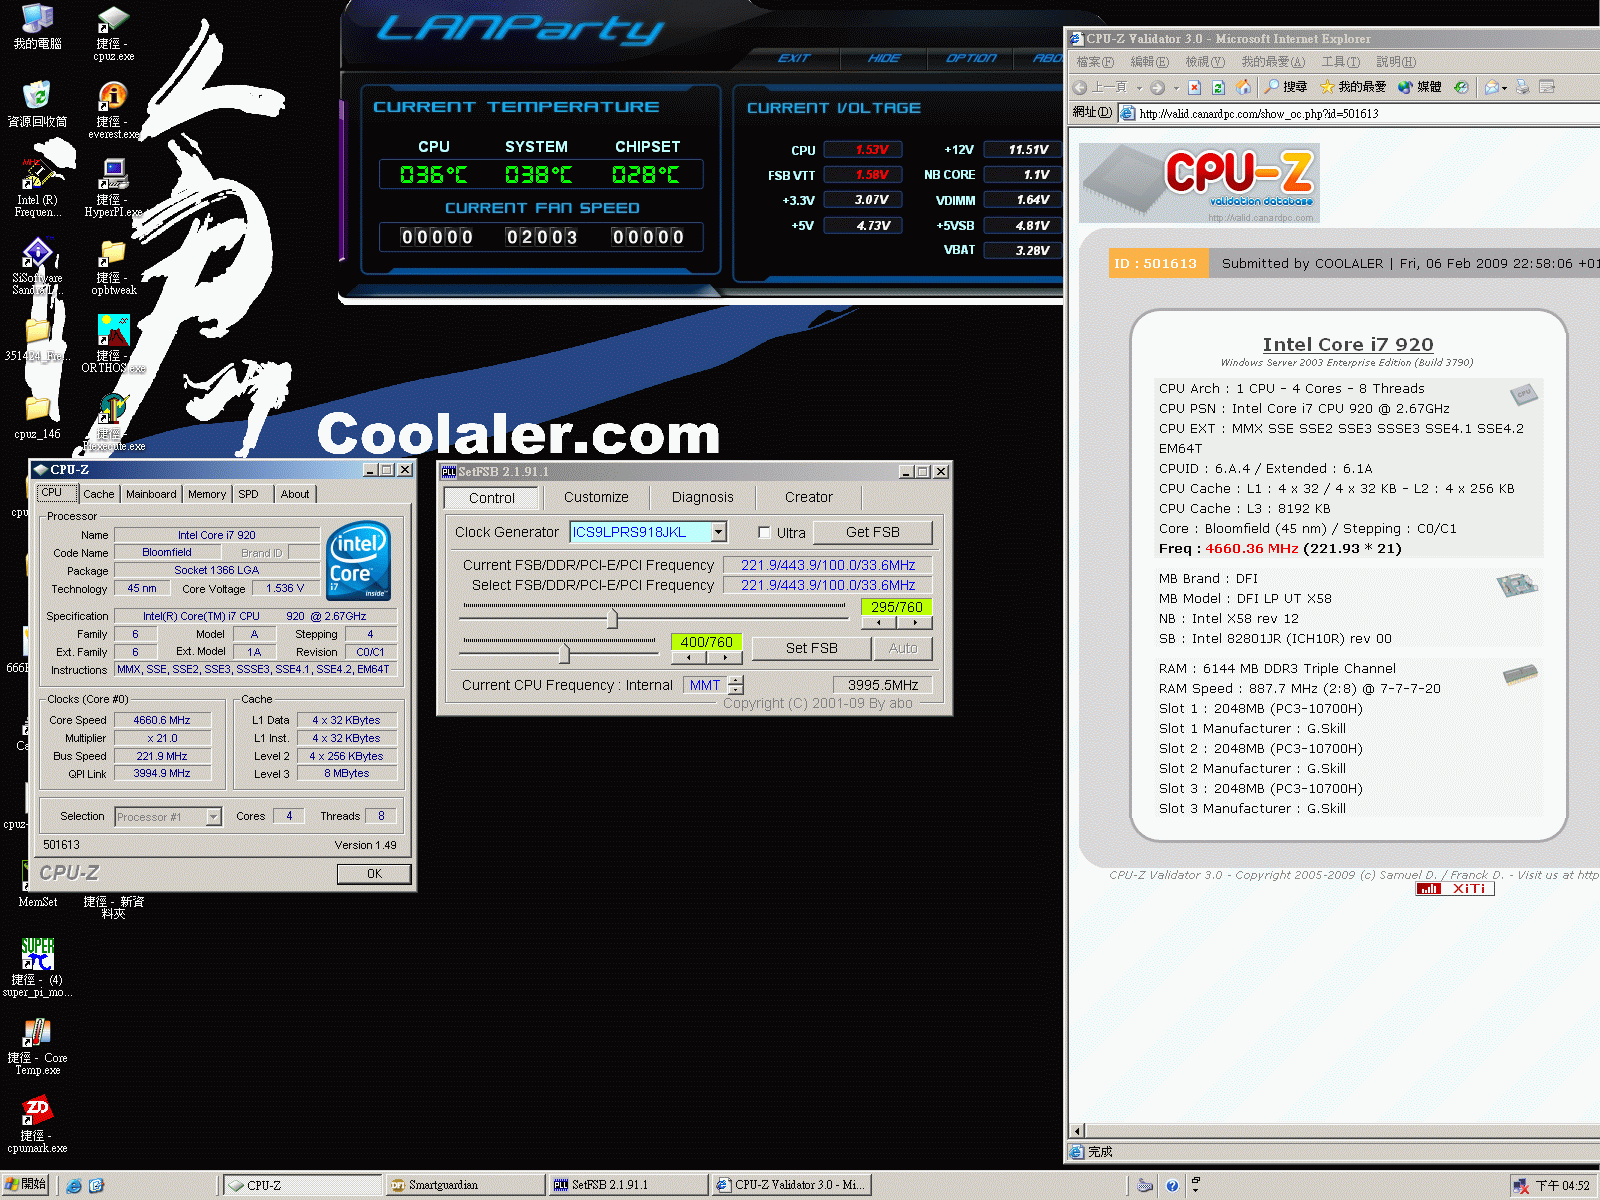Click the Get FSB button
This screenshot has width=1600, height=1200.
(x=873, y=532)
